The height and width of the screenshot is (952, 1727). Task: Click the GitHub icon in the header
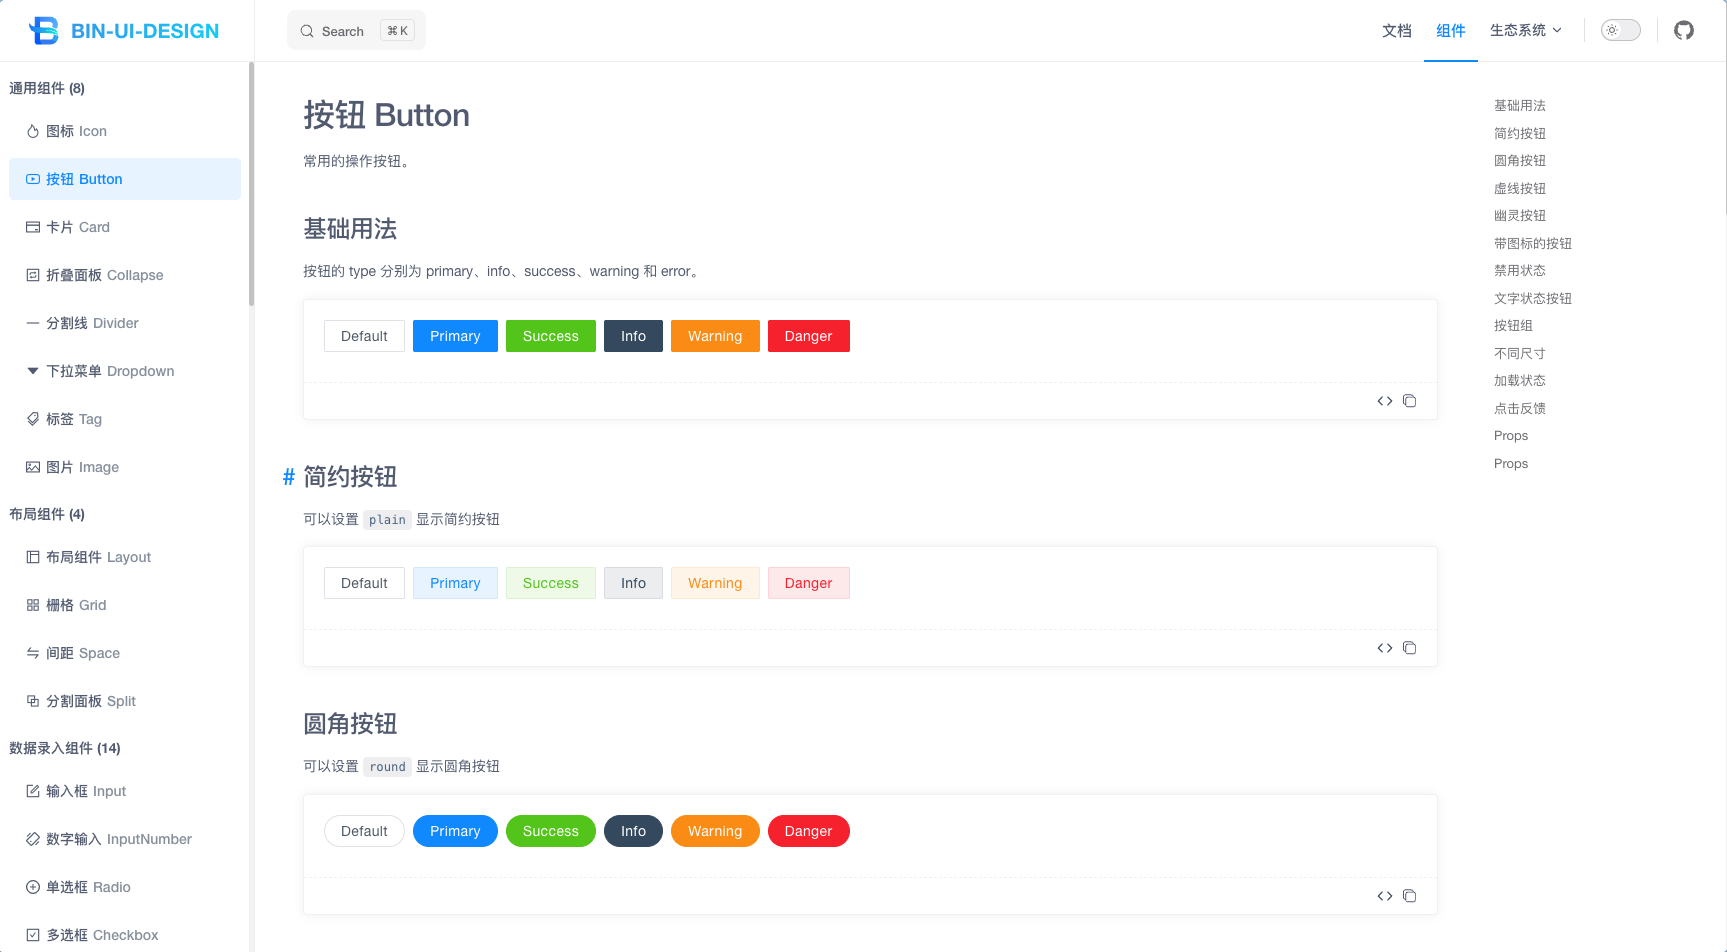point(1683,30)
